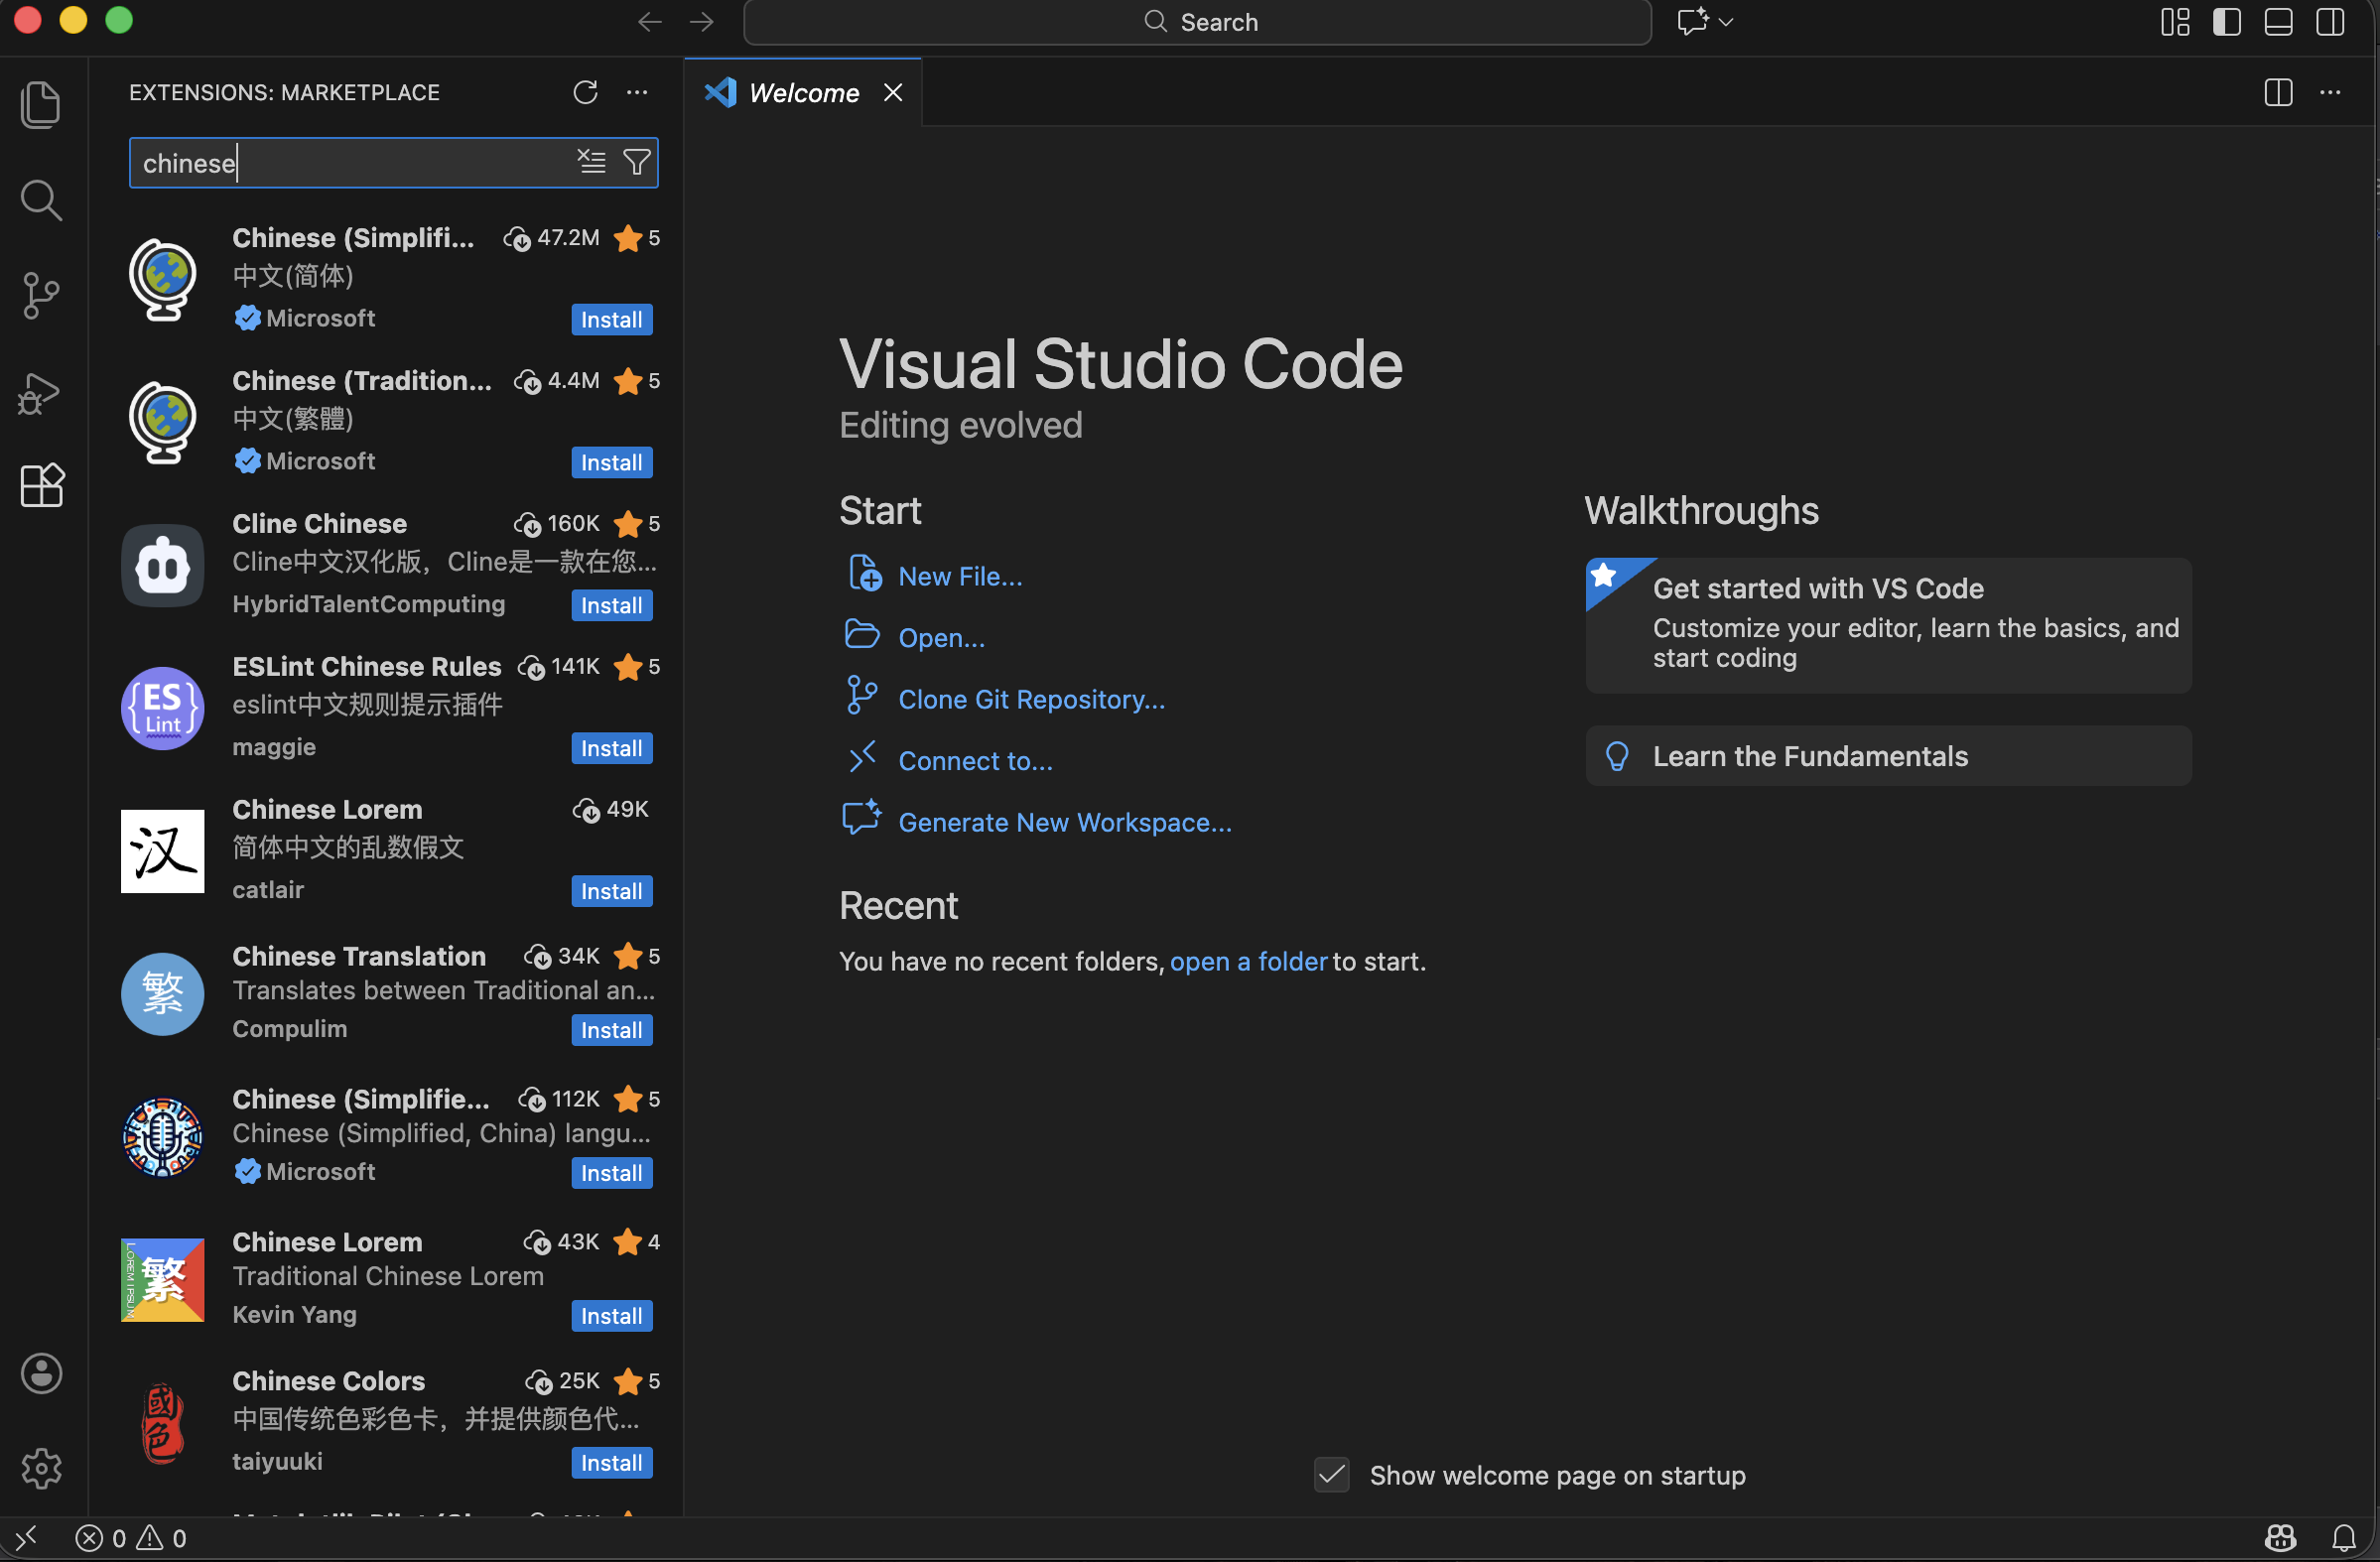Install Chinese (Simplified) language pack

(x=611, y=320)
